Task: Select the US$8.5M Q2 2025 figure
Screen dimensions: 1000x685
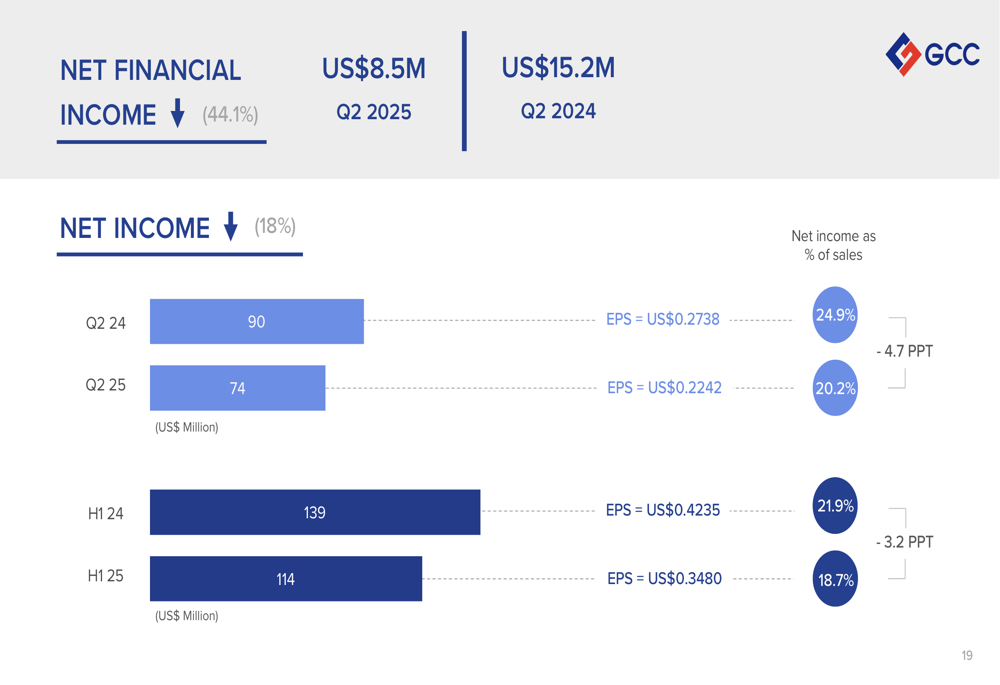Action: coord(374,69)
